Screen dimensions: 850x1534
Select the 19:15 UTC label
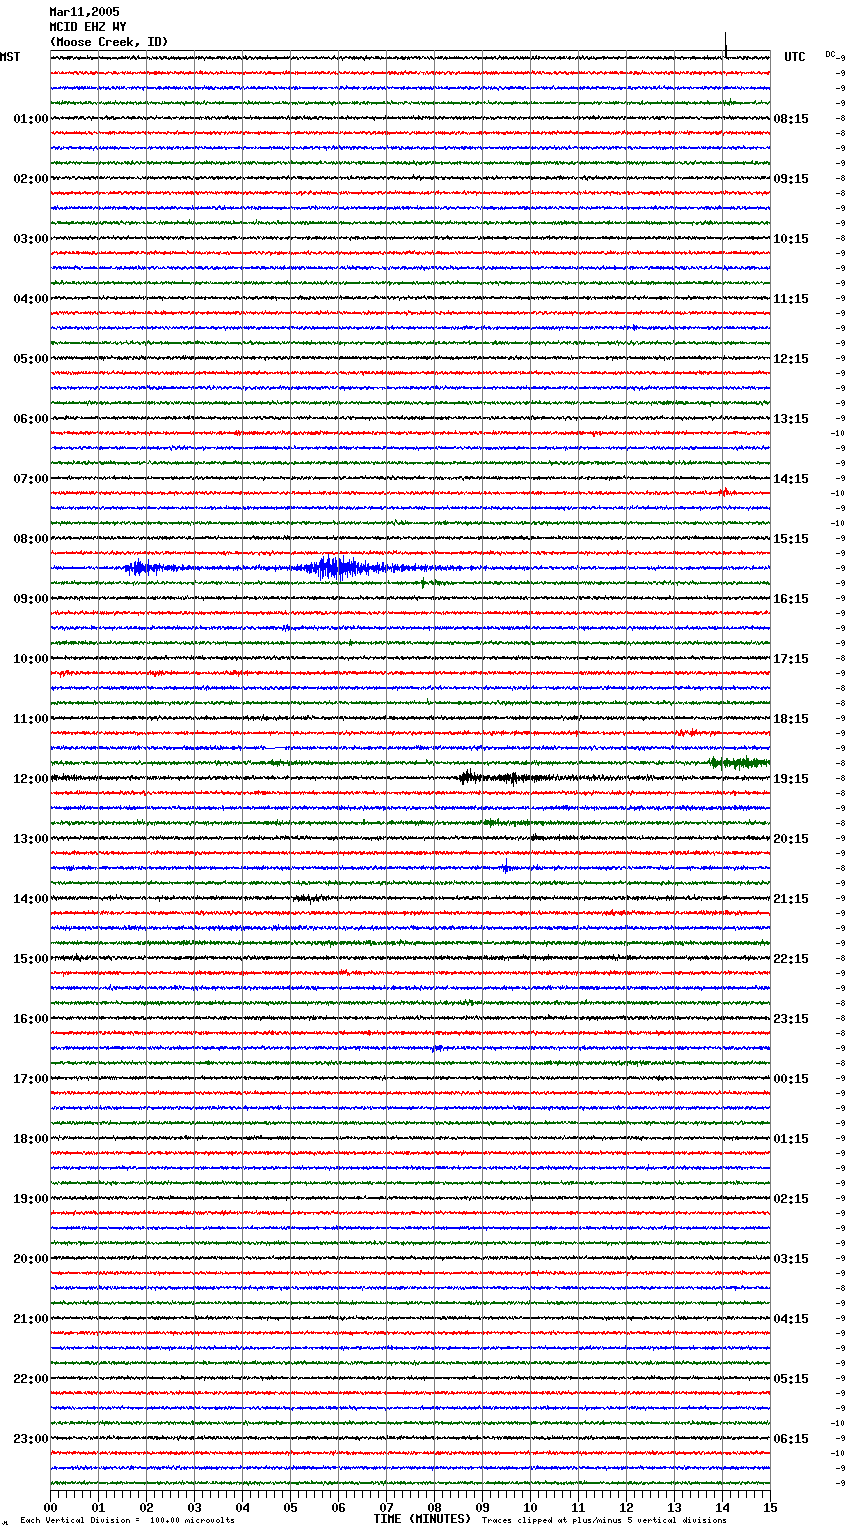pyautogui.click(x=791, y=779)
